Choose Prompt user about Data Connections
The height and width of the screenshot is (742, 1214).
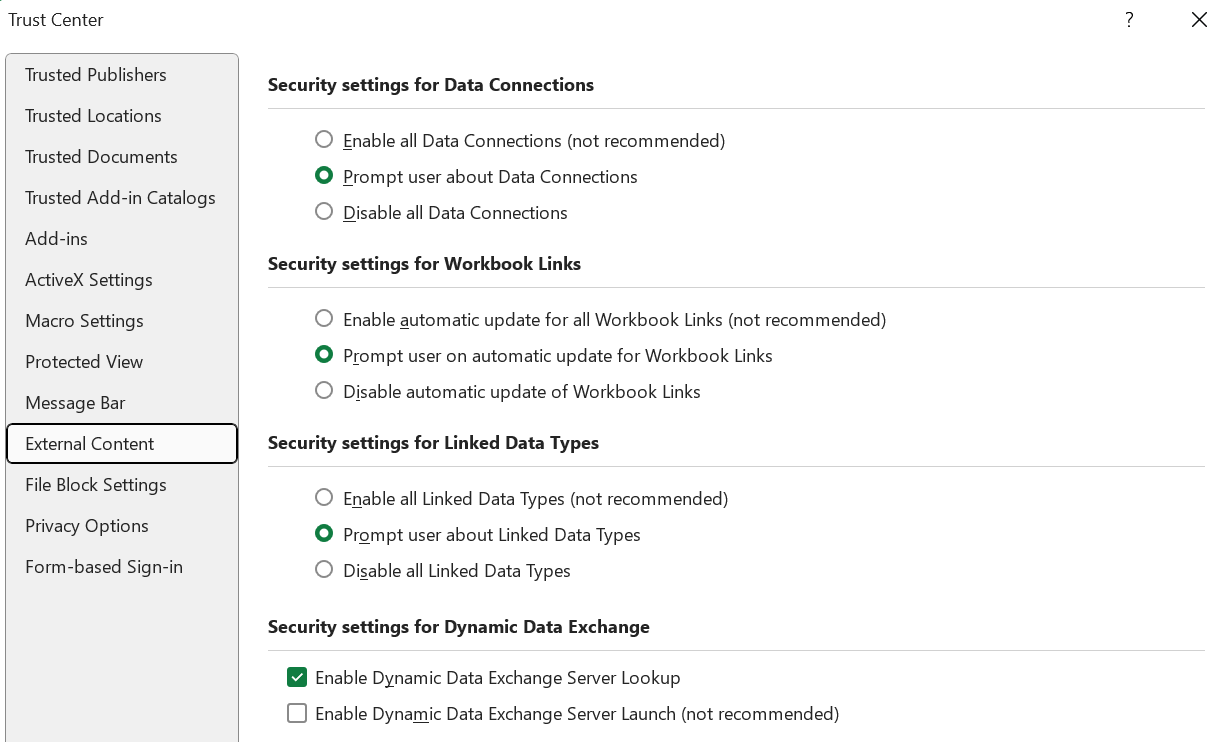tap(324, 175)
